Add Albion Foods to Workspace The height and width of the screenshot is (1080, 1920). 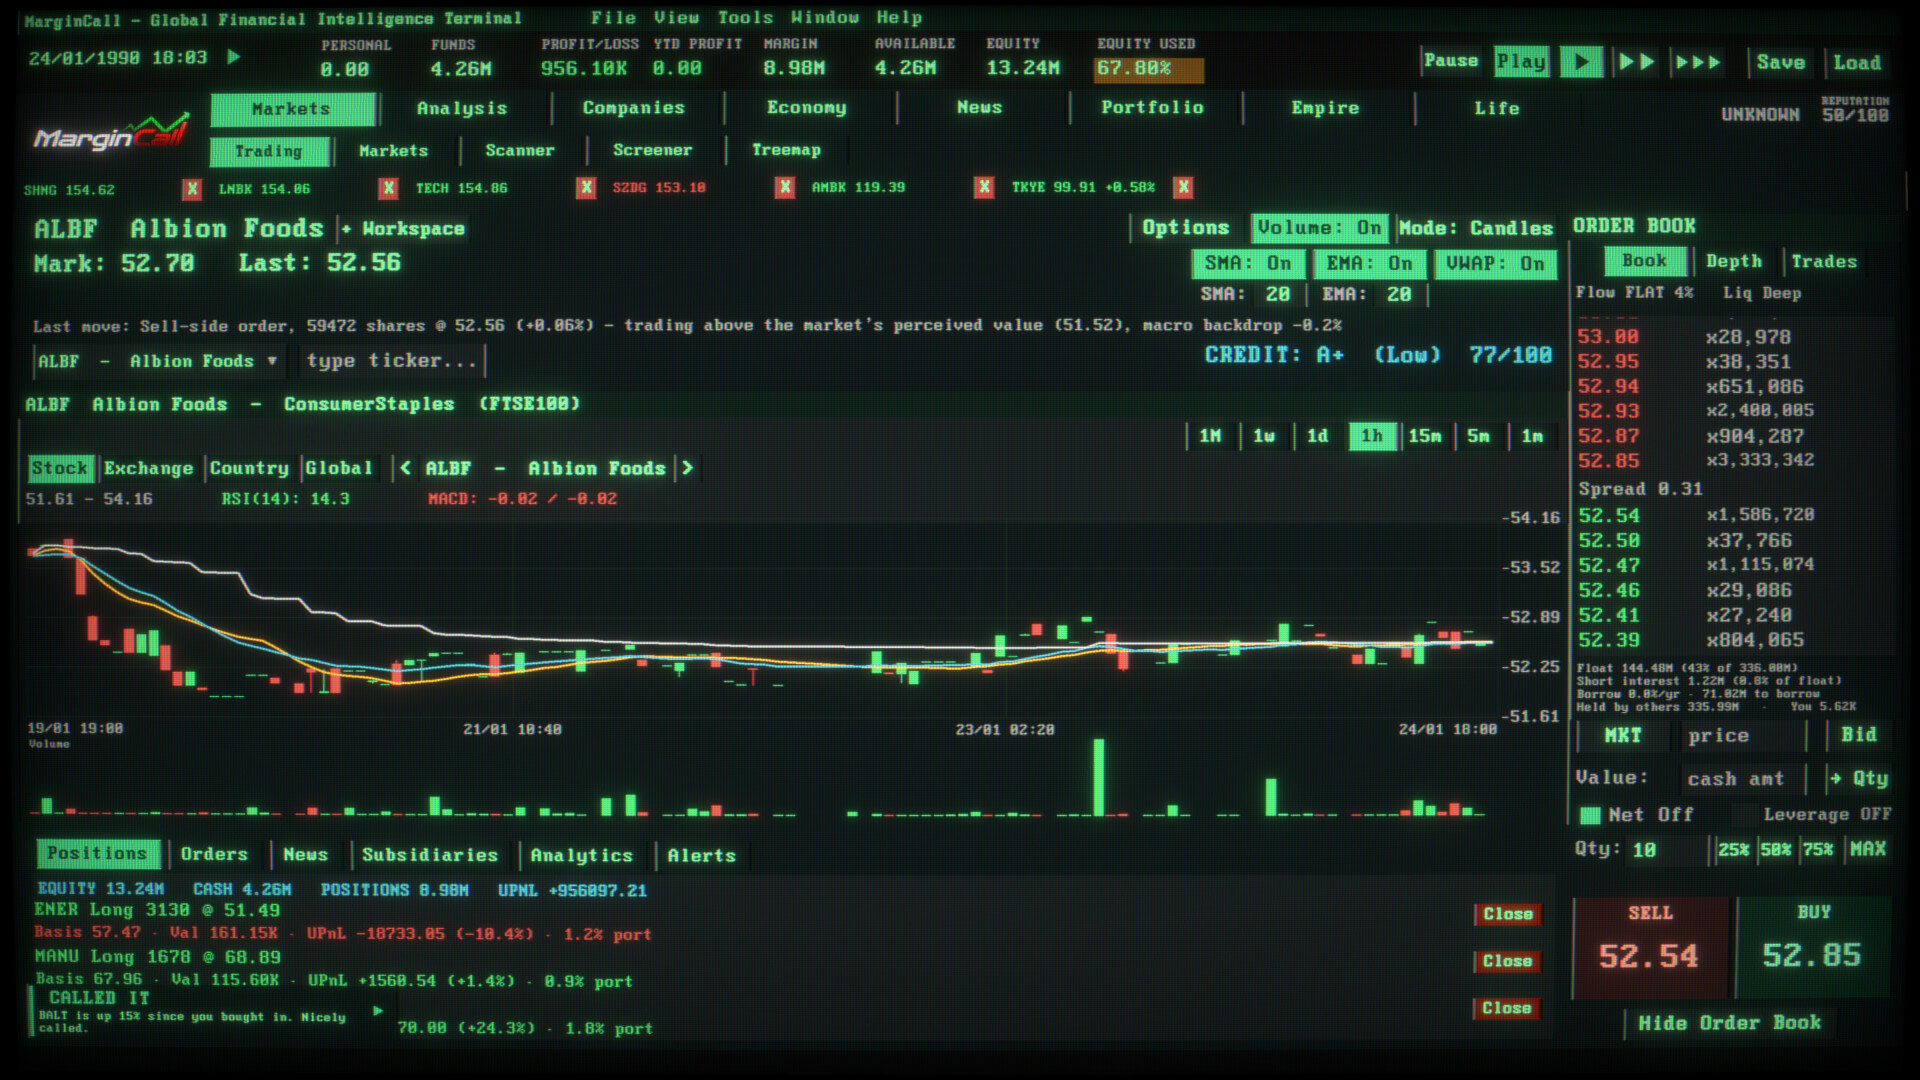tap(403, 229)
